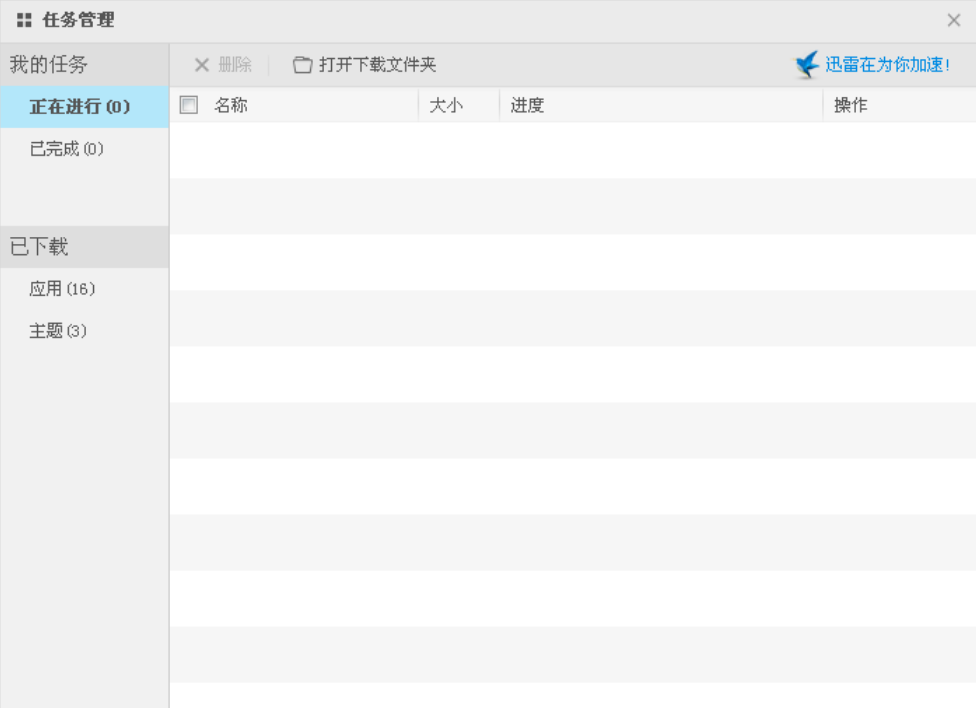976x708 pixels.
Task: Click the delete X icon in toolbar
Action: click(x=202, y=65)
